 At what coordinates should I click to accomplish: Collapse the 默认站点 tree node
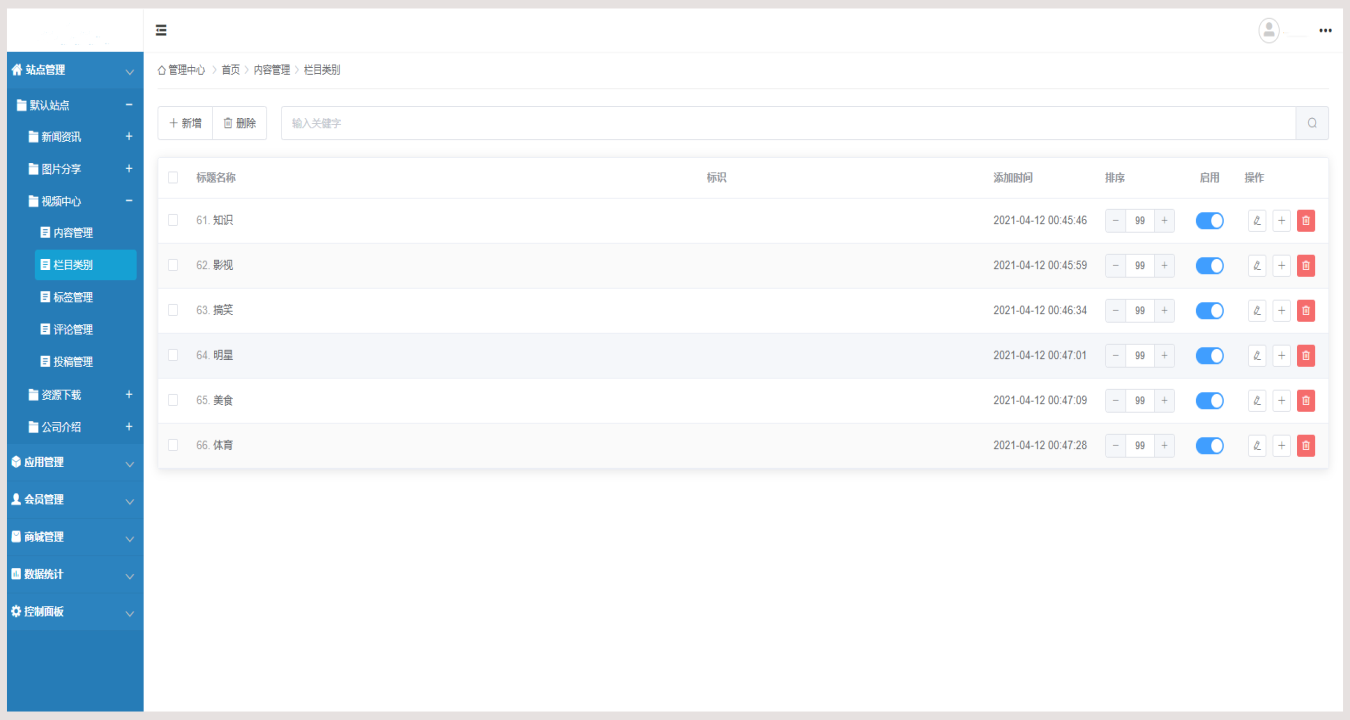[129, 105]
